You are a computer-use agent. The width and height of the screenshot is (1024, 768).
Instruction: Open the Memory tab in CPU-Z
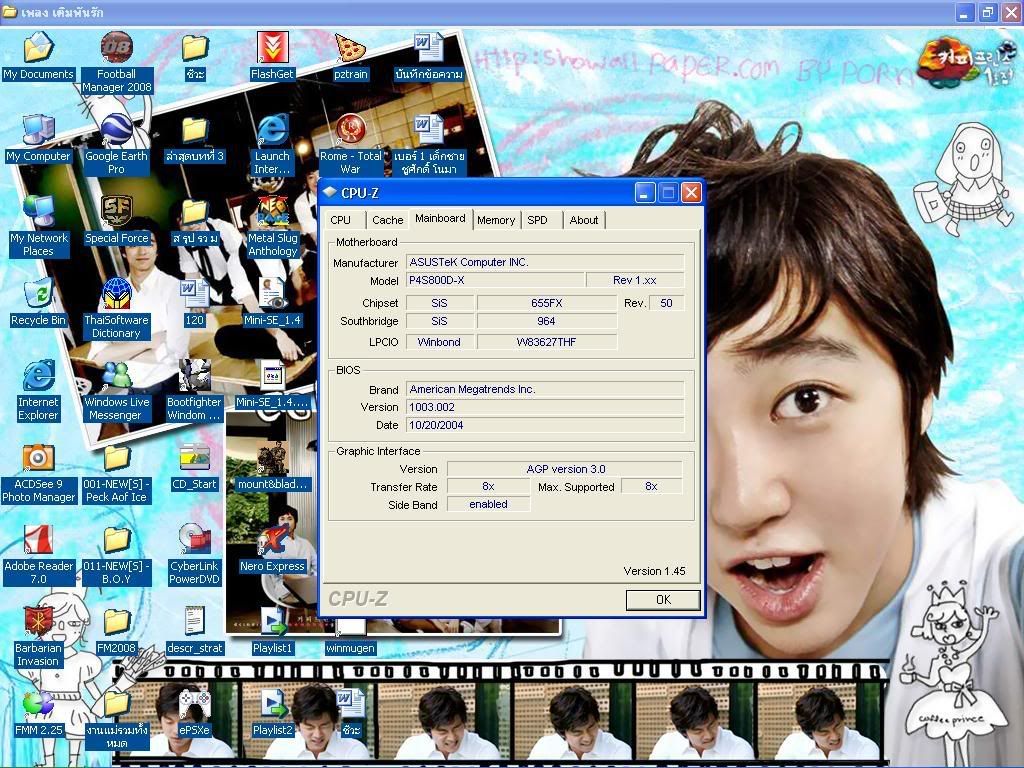click(496, 220)
